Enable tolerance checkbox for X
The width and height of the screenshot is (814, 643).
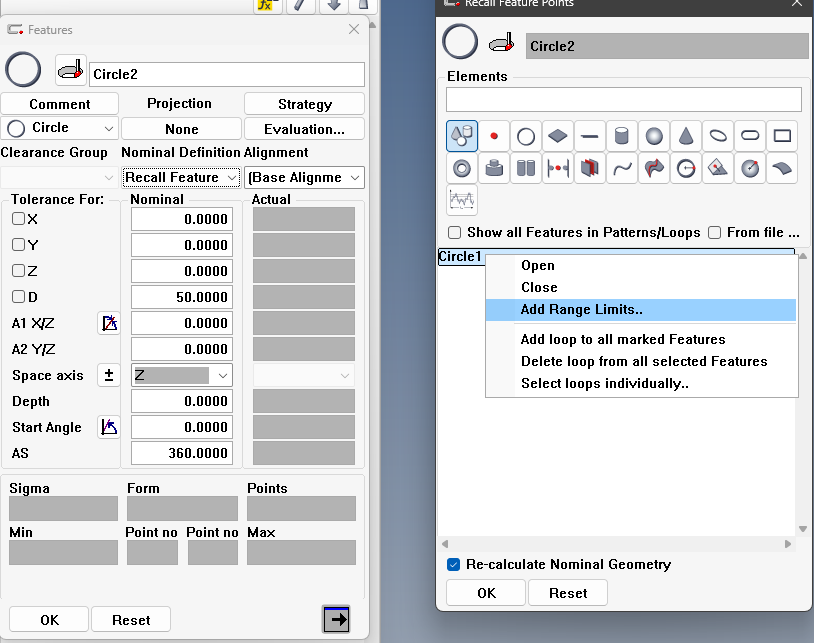(18, 219)
